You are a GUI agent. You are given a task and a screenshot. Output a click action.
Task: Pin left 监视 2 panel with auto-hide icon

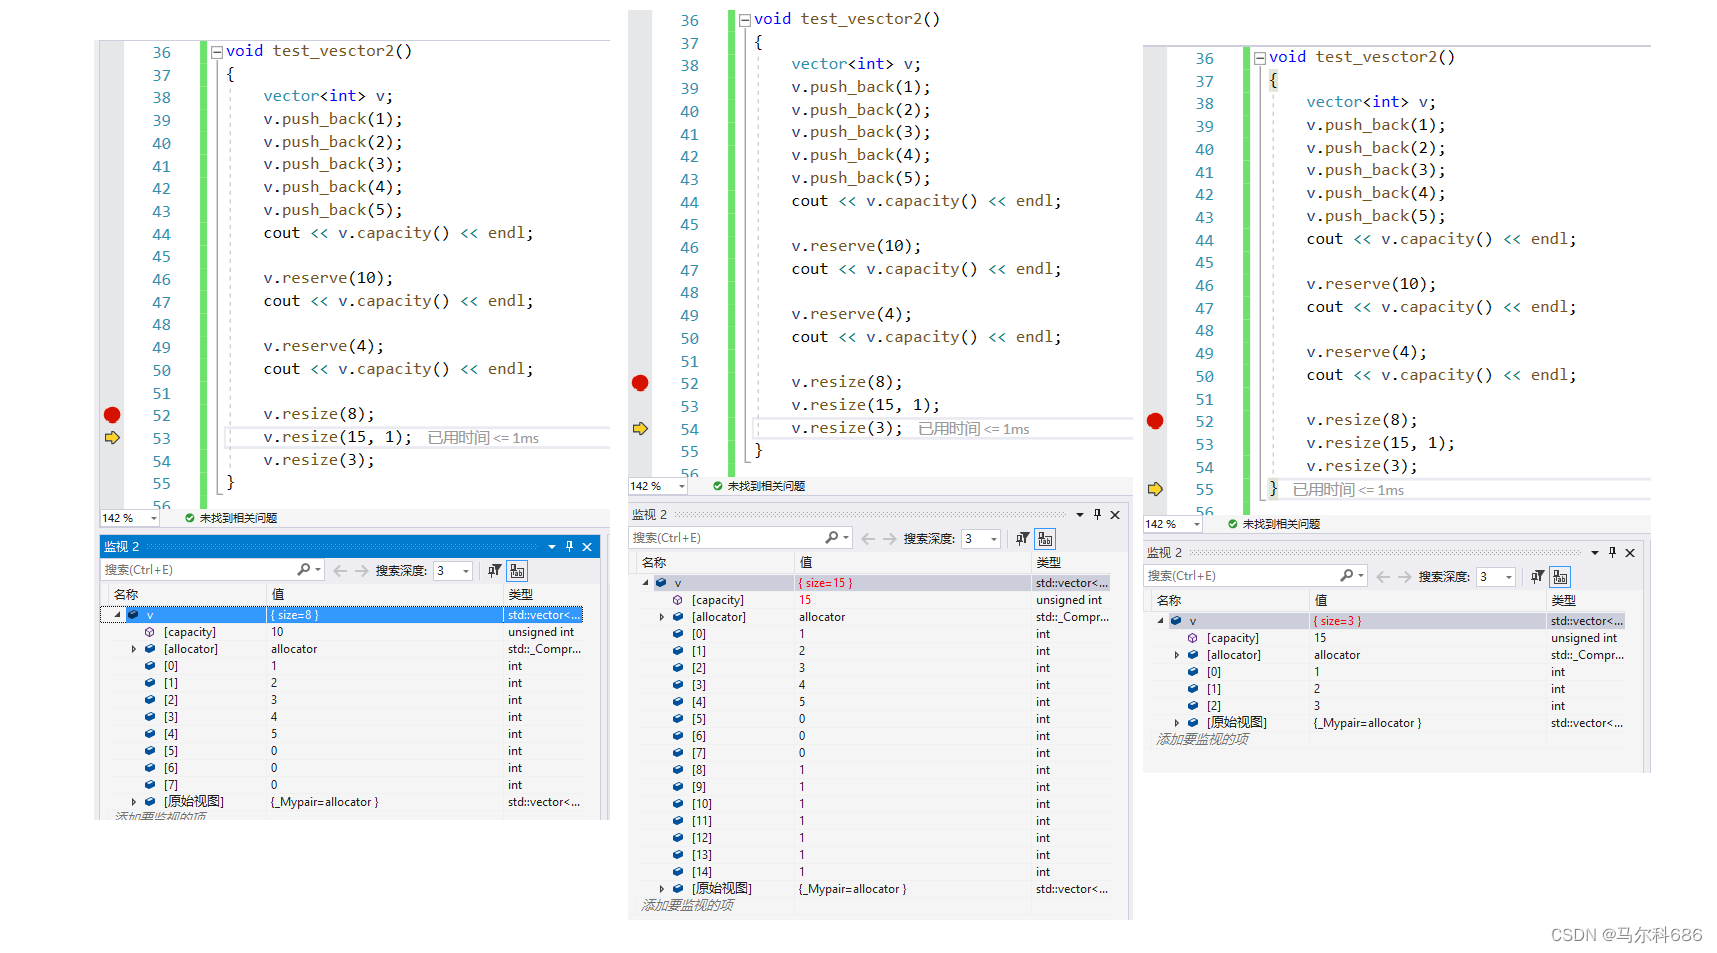(569, 546)
